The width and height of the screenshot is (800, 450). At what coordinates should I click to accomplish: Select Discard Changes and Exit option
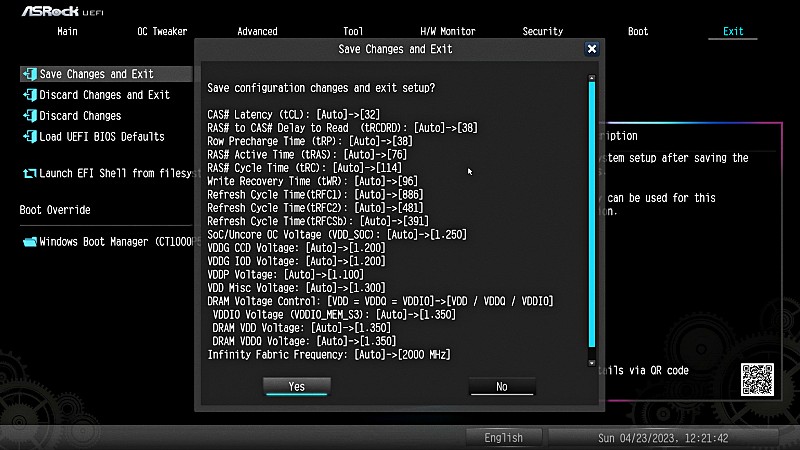pyautogui.click(x=104, y=95)
